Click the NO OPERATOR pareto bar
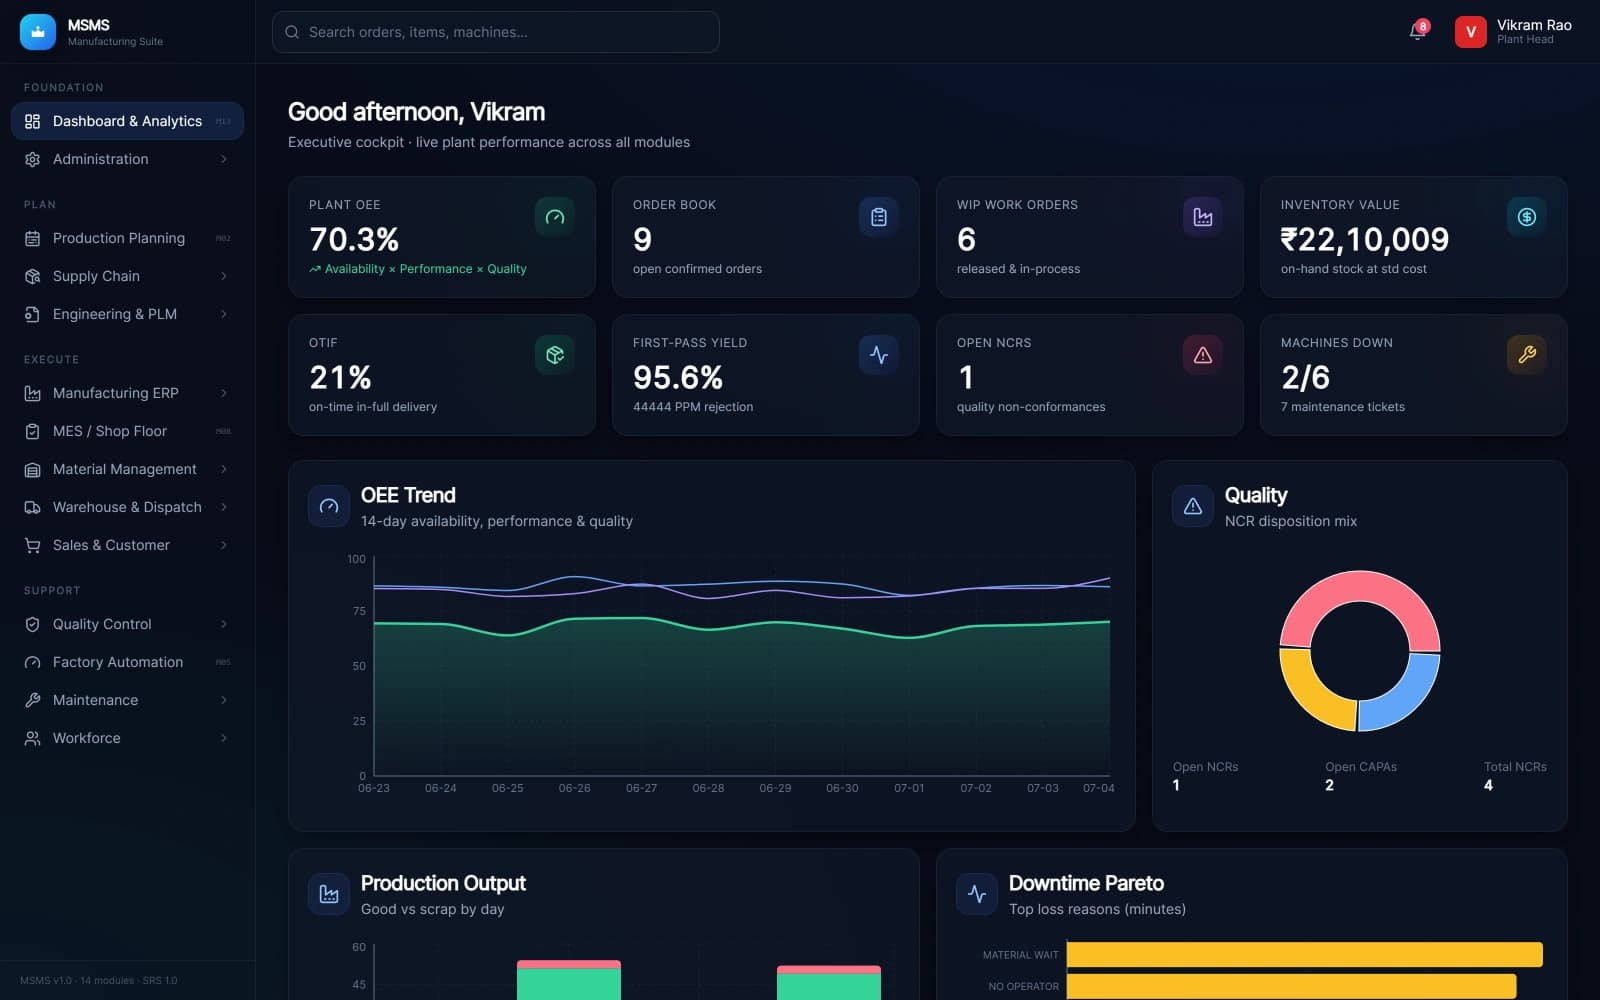The height and width of the screenshot is (1000, 1600). [x=1291, y=986]
